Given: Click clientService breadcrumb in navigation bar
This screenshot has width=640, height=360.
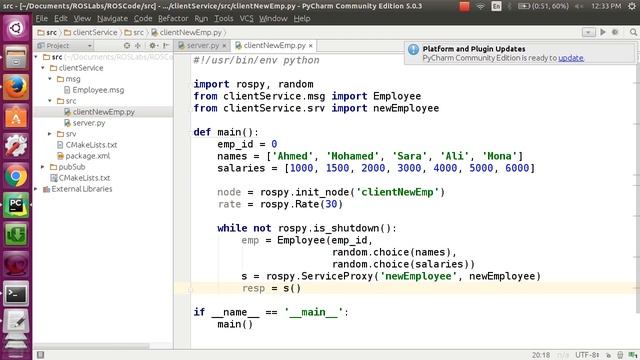Looking at the screenshot, I should pos(91,32).
